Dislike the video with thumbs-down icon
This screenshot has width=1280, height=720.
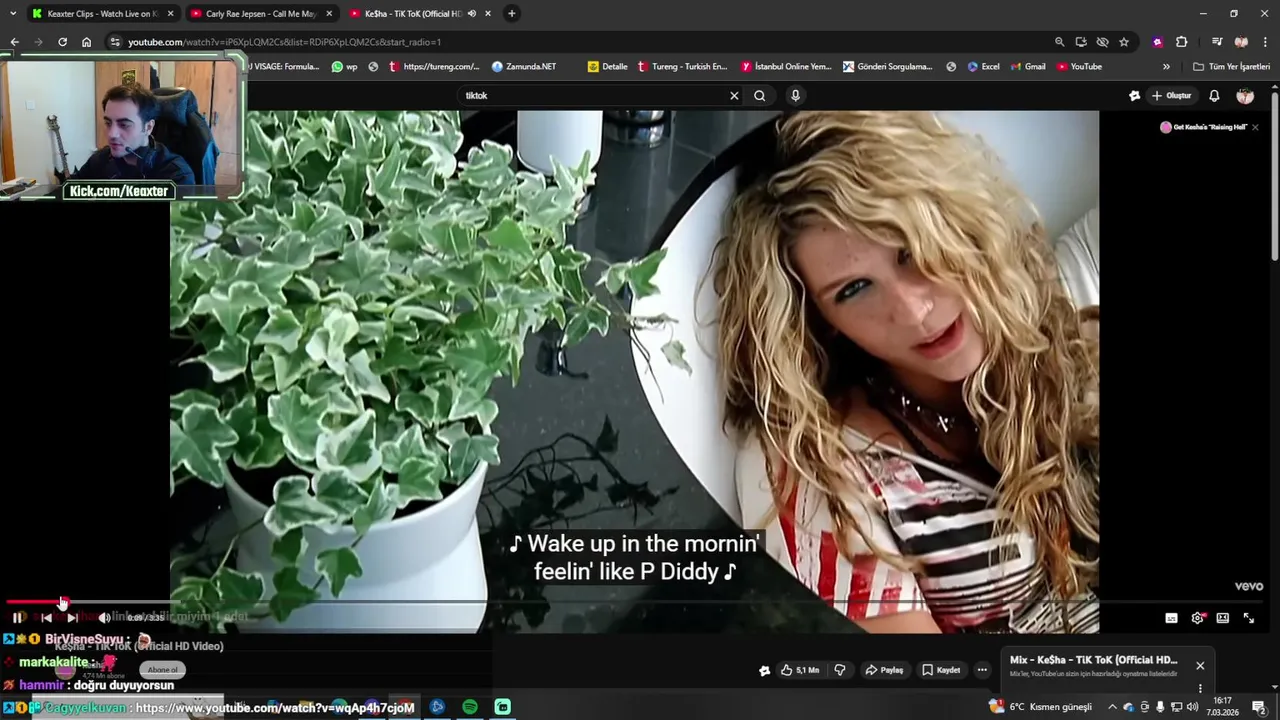[840, 670]
